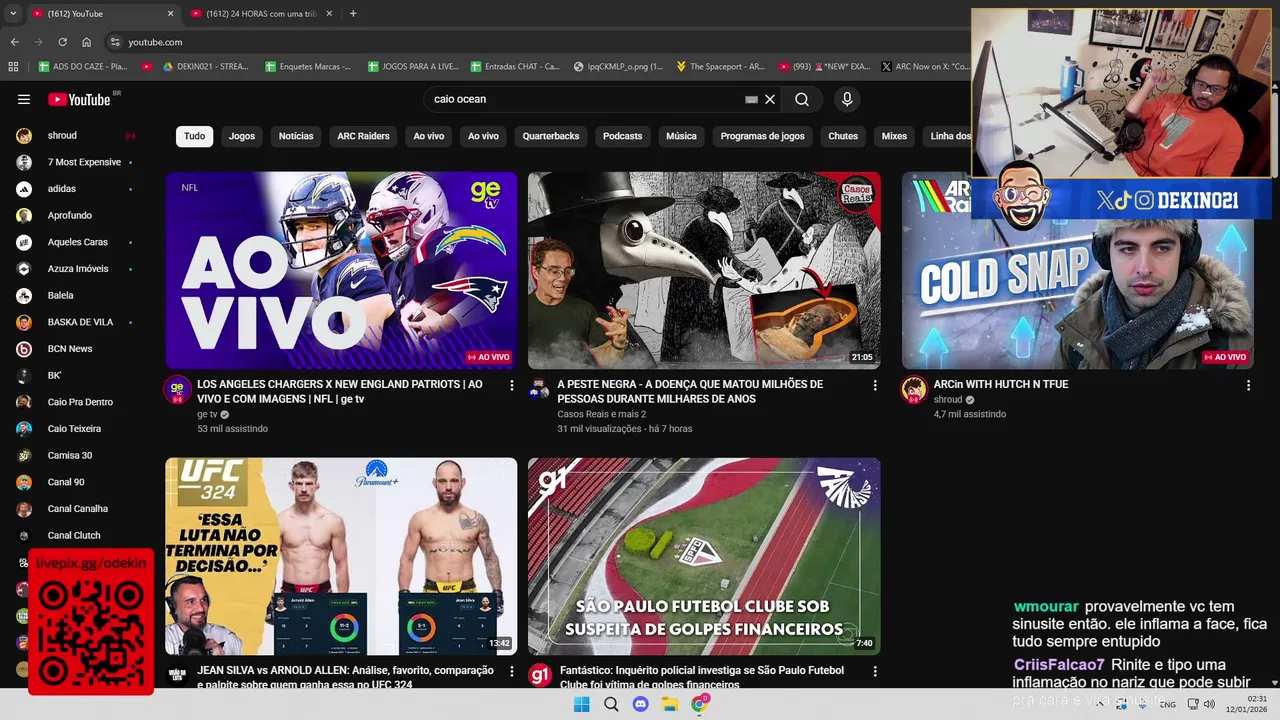Viewport: 1280px width, 720px height.
Task: Open 'ARCin WITH HUTCH N TFUE' title link
Action: pos(1001,384)
